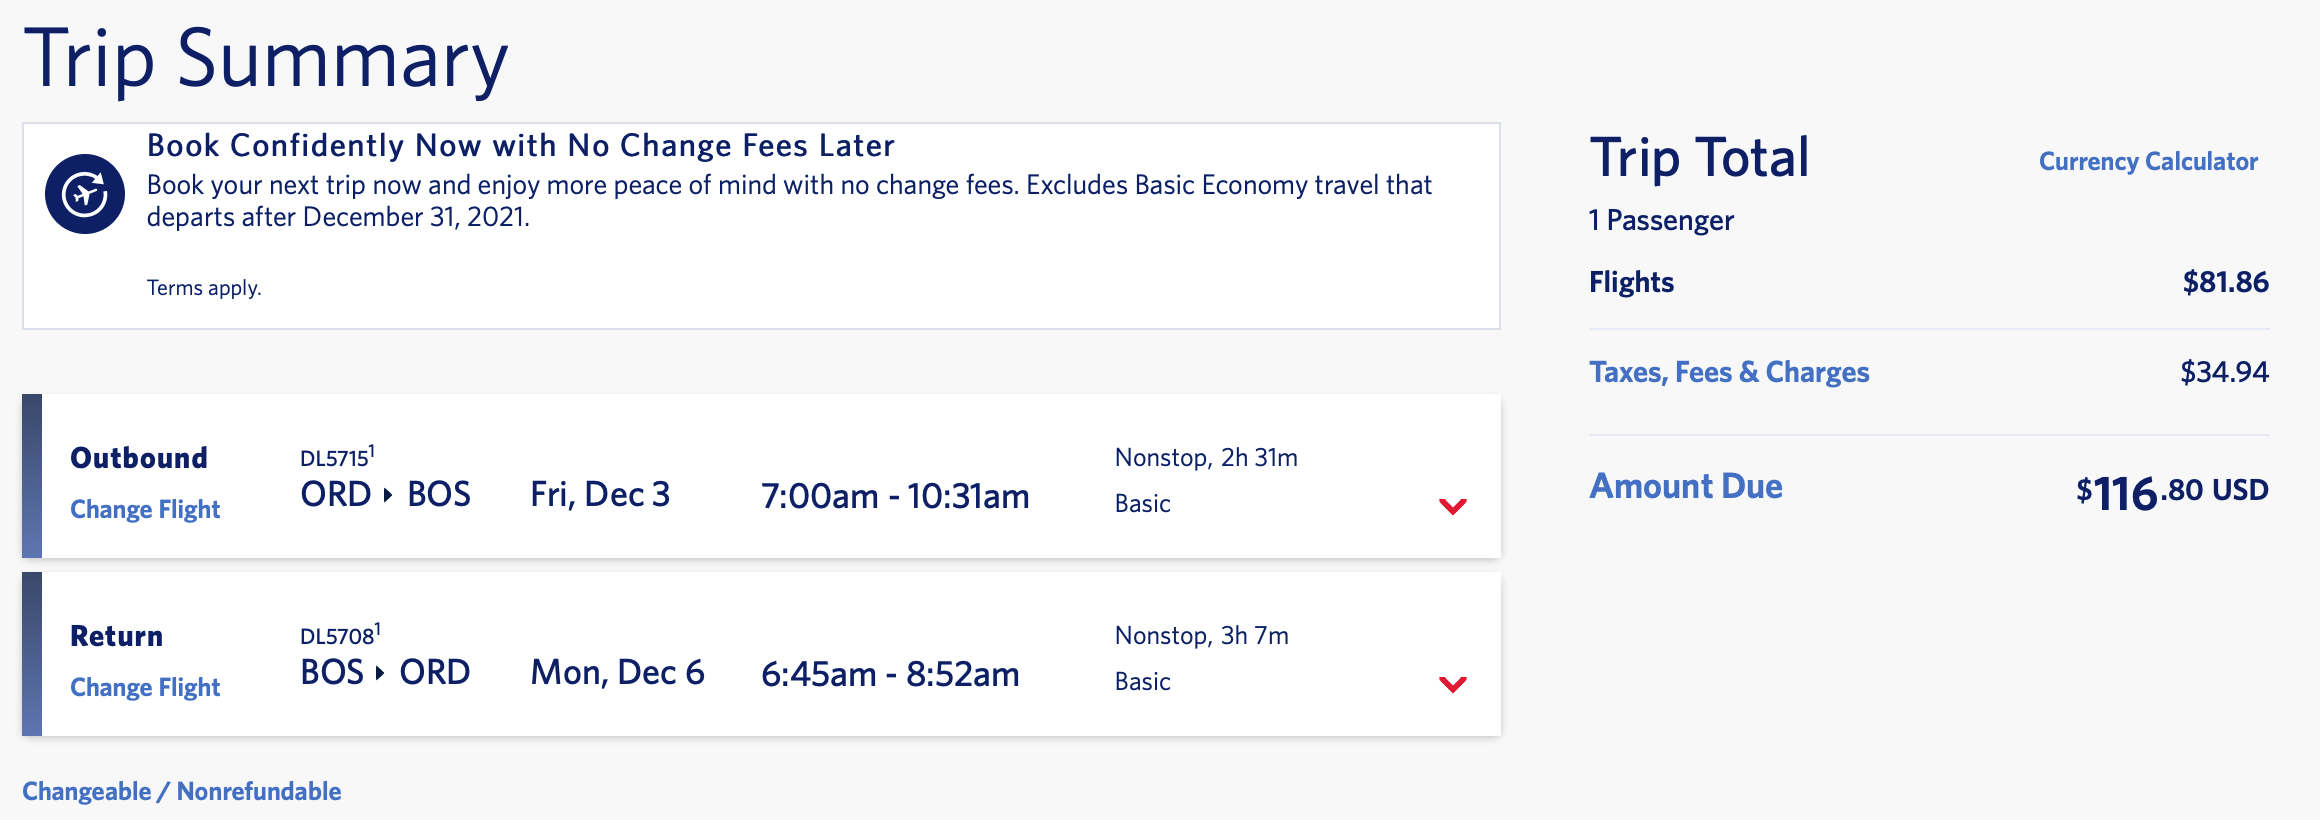Open the Changeable / Nonrefundable policy link
The width and height of the screenshot is (2320, 820).
click(x=182, y=791)
